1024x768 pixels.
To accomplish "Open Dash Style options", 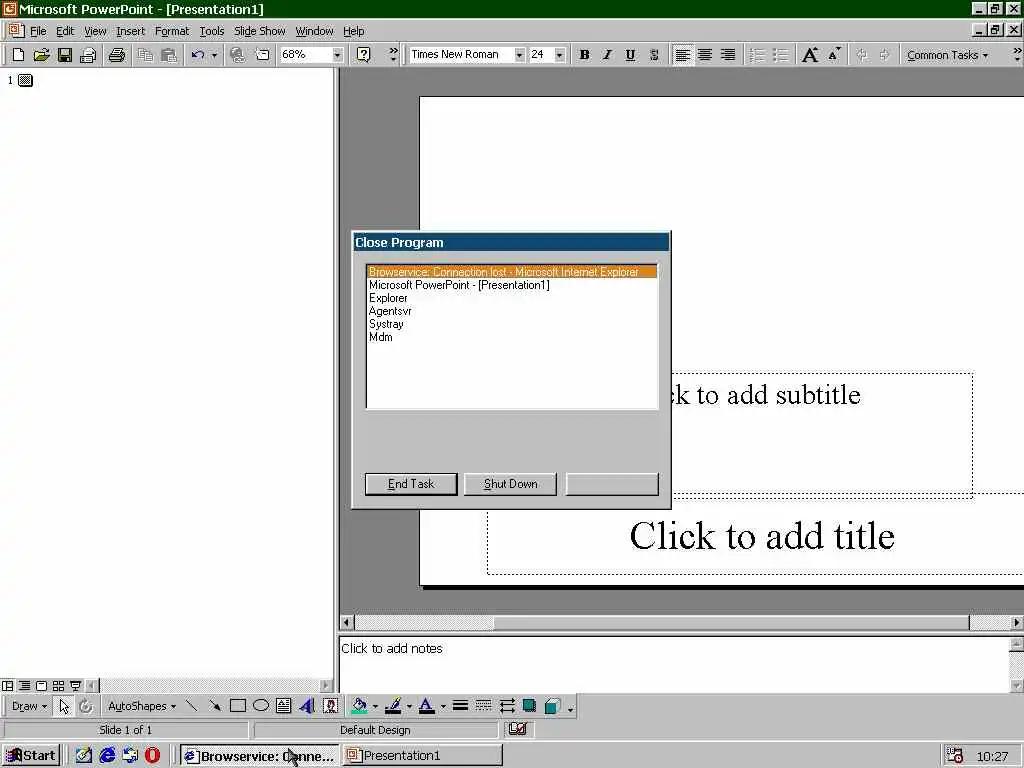I will tap(483, 706).
